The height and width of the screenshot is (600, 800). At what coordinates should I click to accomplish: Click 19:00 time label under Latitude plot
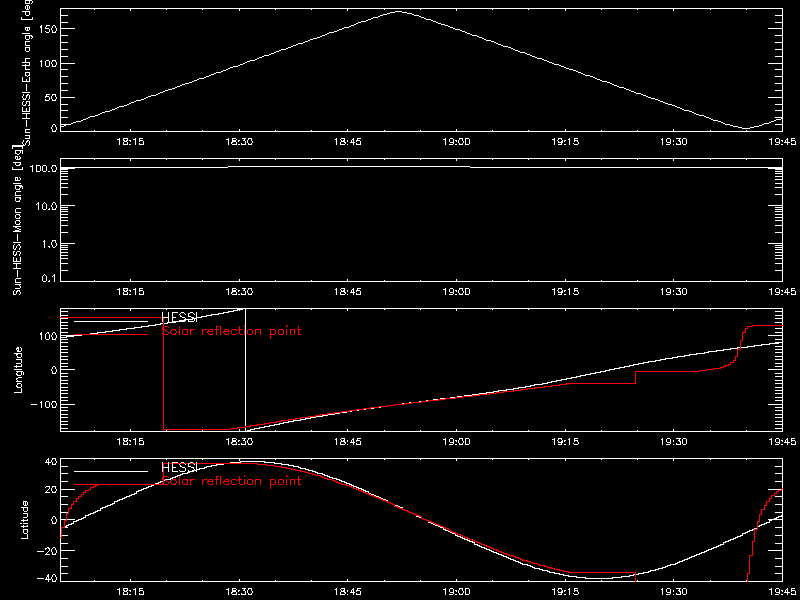[x=457, y=592]
